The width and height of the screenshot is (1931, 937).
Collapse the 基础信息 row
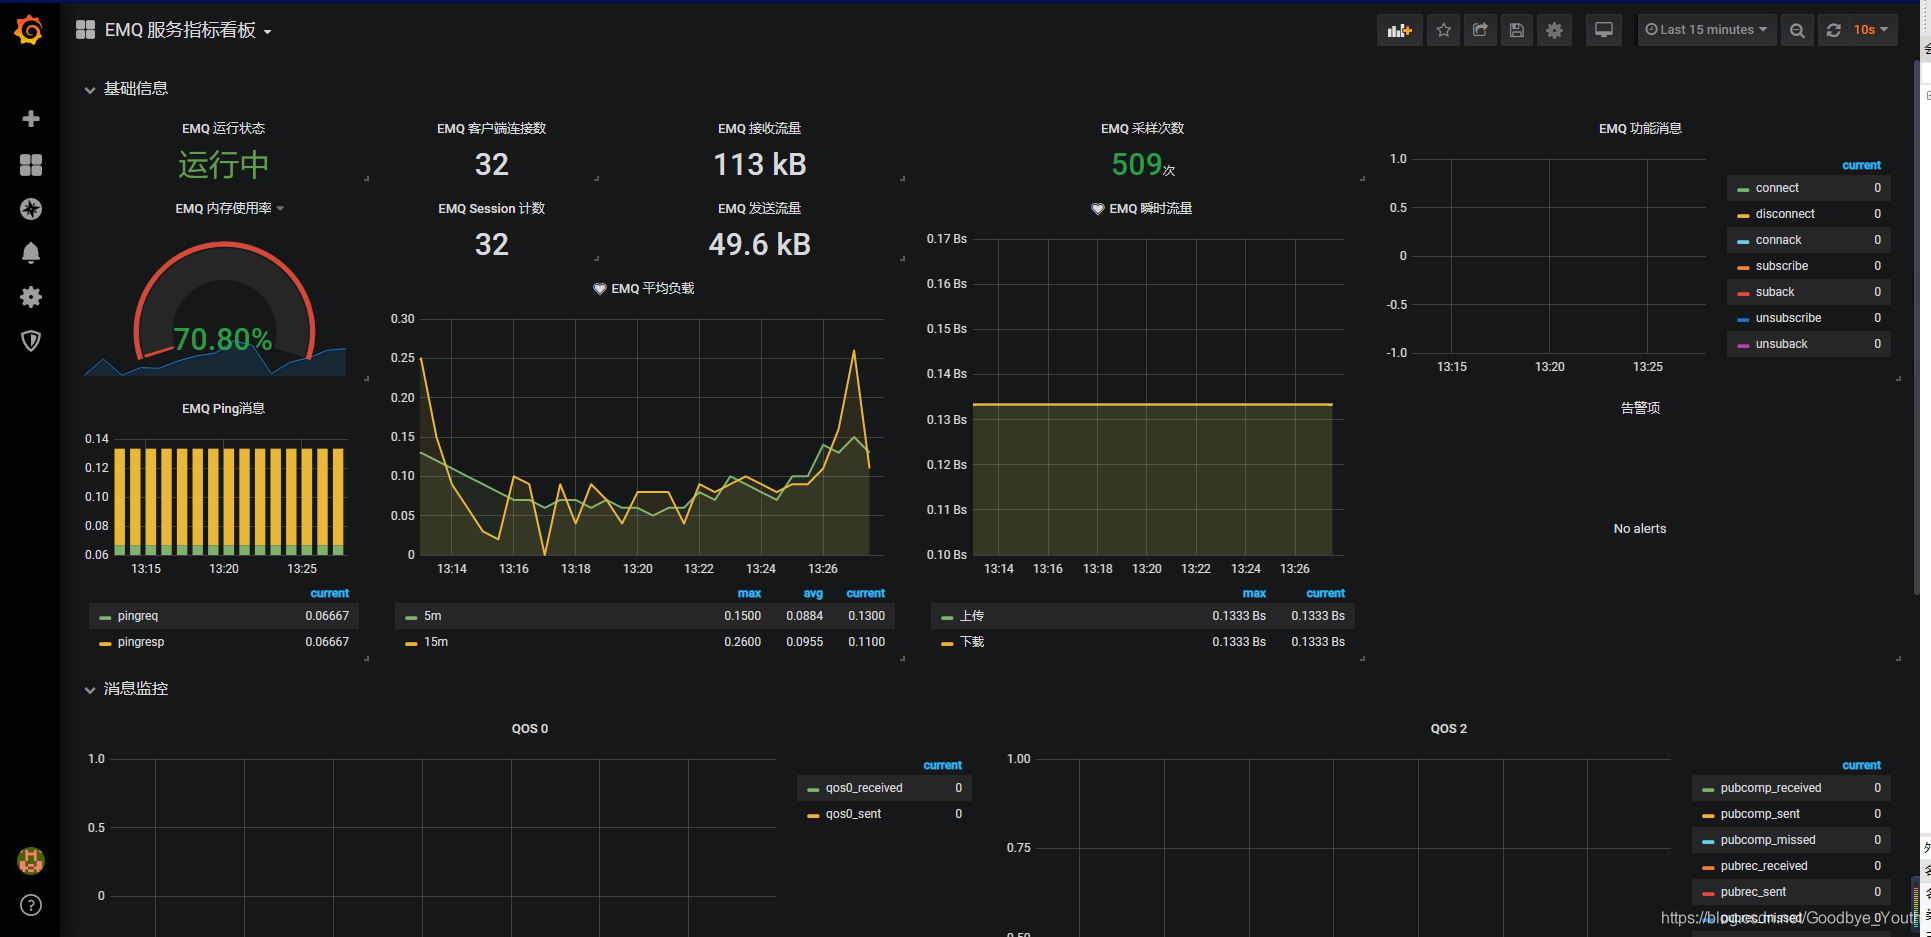point(127,89)
